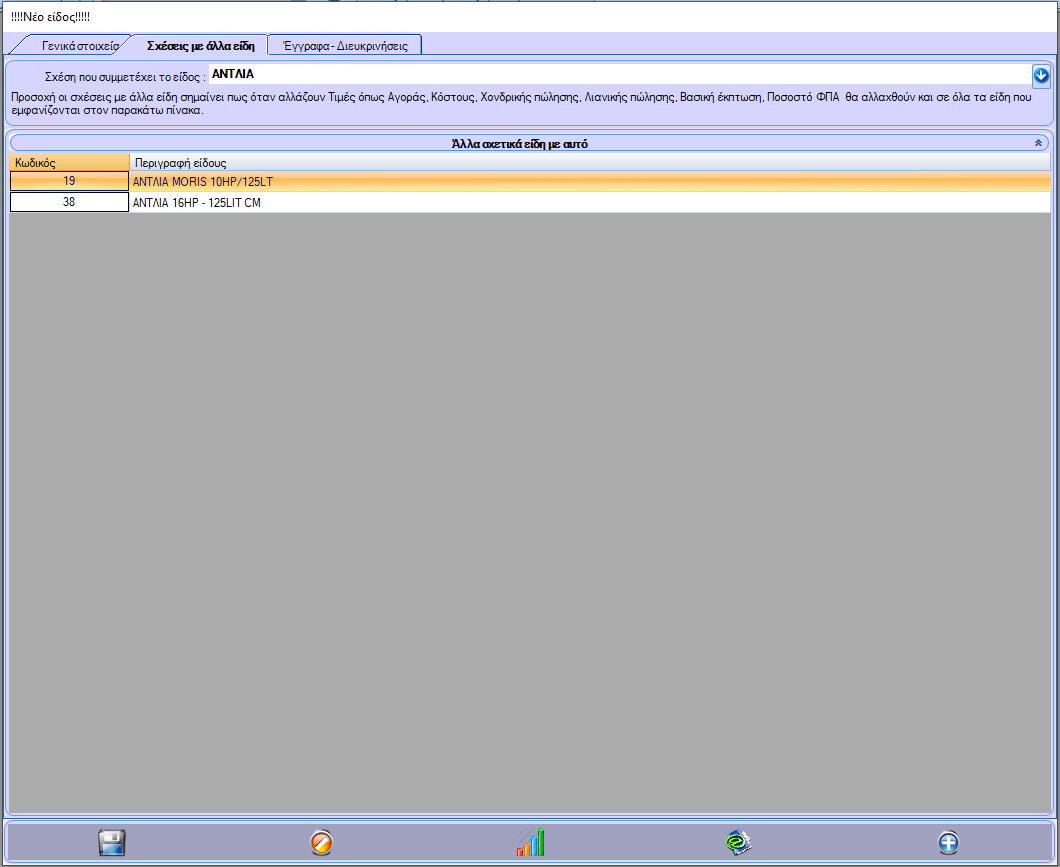This screenshot has width=1060, height=867.
Task: Click the green e-book icon
Action: 738,843
